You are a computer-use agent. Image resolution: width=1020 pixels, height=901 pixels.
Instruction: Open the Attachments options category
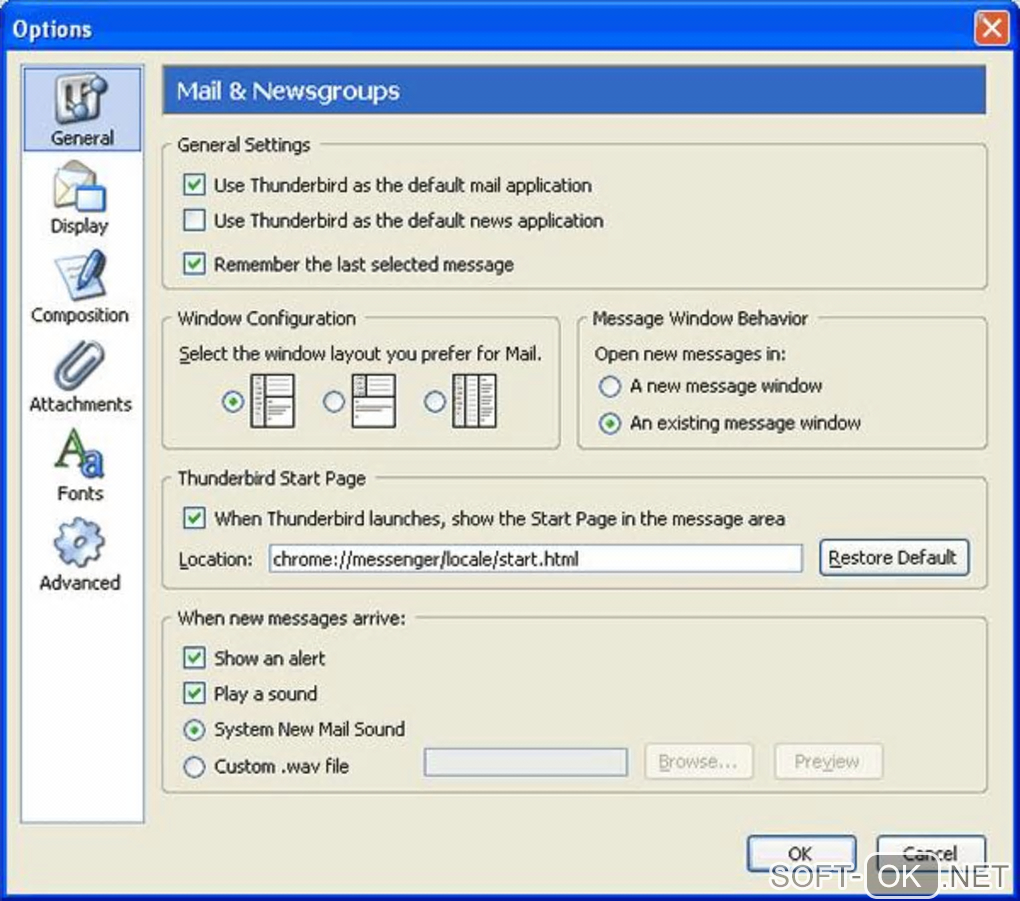[x=80, y=377]
